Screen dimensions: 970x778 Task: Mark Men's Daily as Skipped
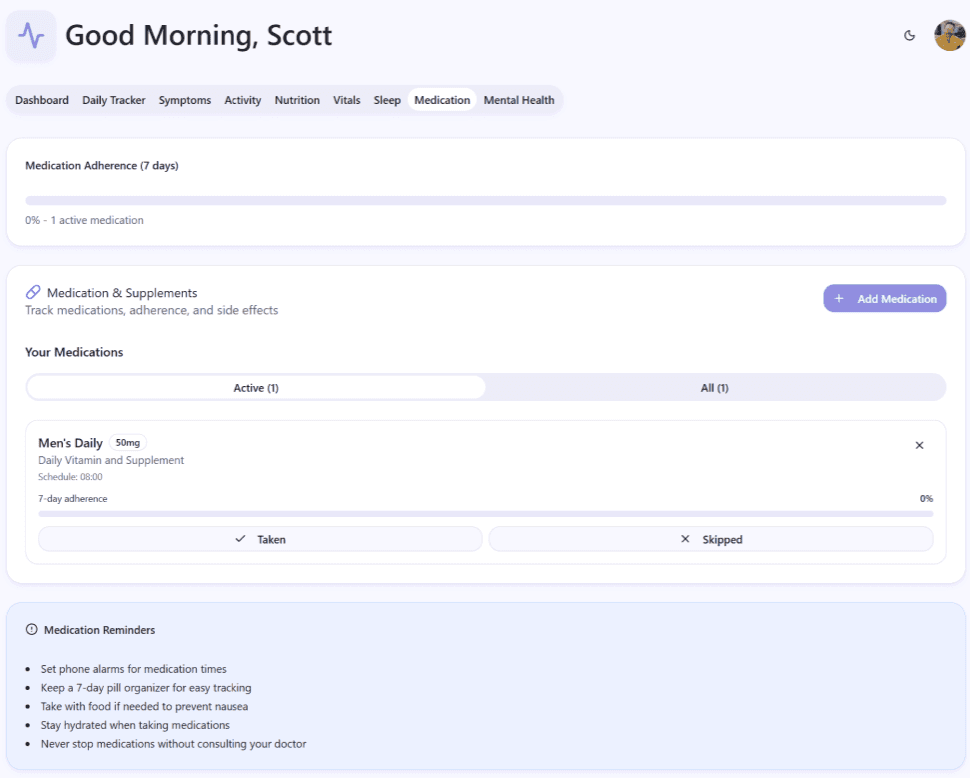(x=711, y=539)
